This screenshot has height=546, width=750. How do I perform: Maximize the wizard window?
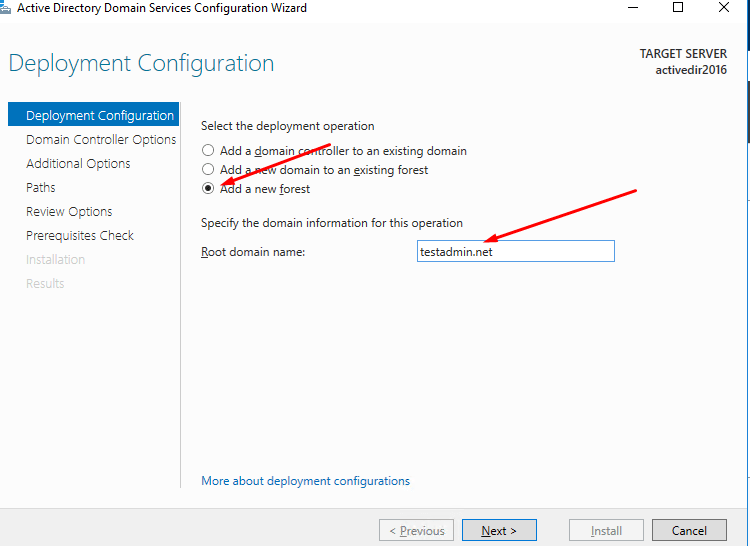pos(678,8)
